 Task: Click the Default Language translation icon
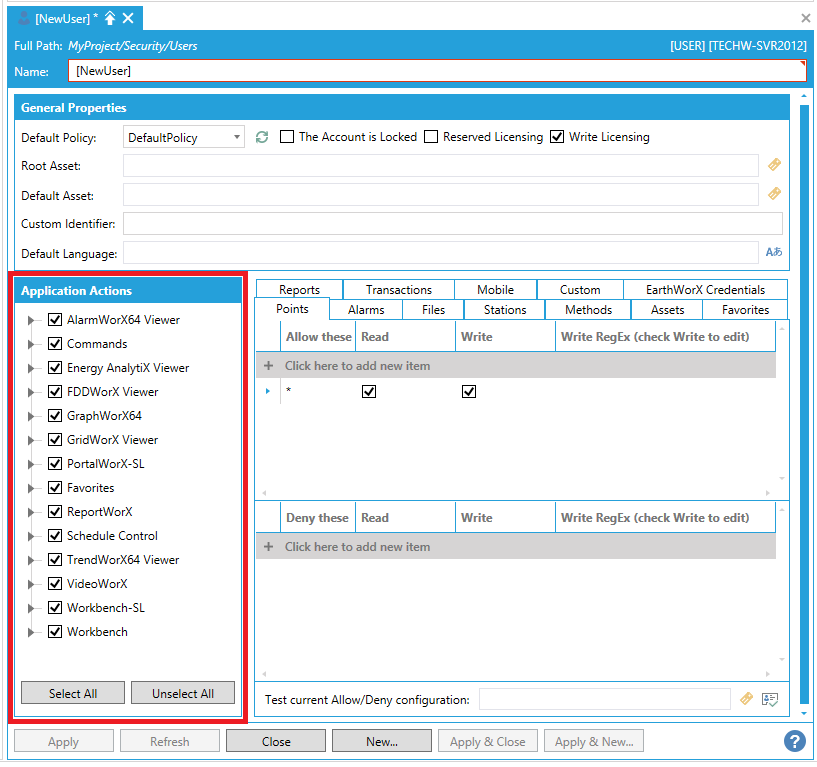click(774, 253)
